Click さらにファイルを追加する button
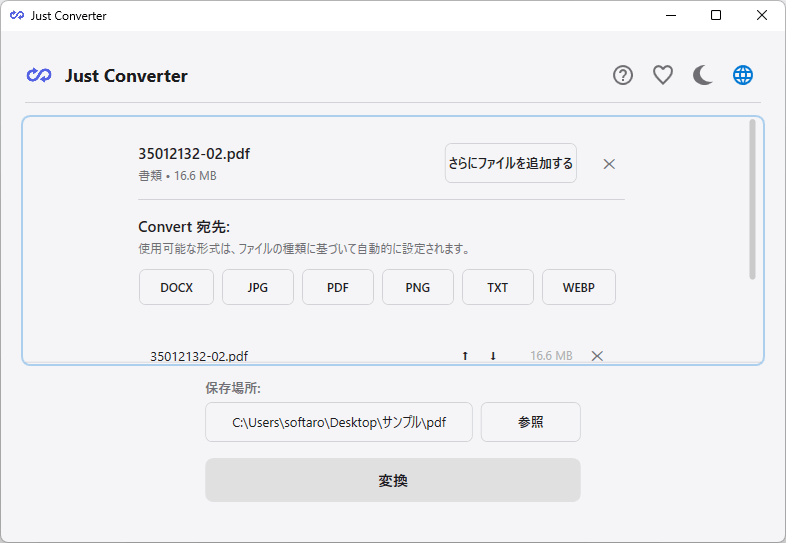Image resolution: width=786 pixels, height=543 pixels. pyautogui.click(x=510, y=163)
